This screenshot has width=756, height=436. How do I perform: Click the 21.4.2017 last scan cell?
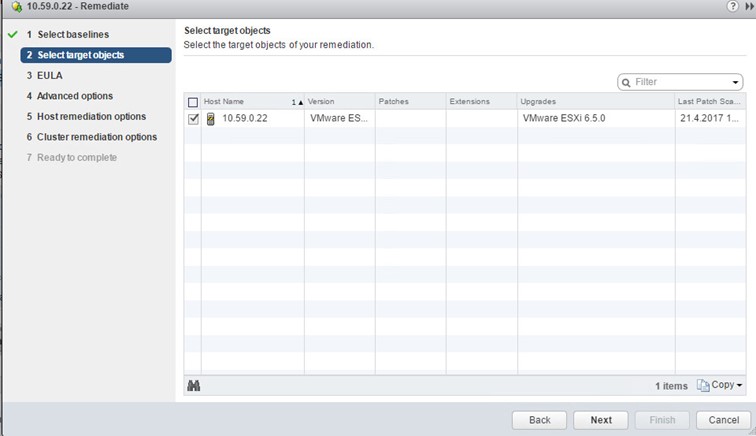(709, 118)
